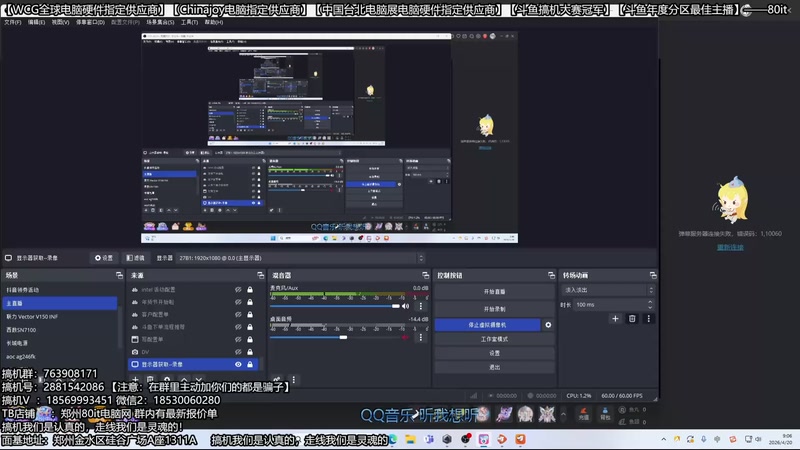Select the highlighted 主直播 scene

tap(60, 303)
